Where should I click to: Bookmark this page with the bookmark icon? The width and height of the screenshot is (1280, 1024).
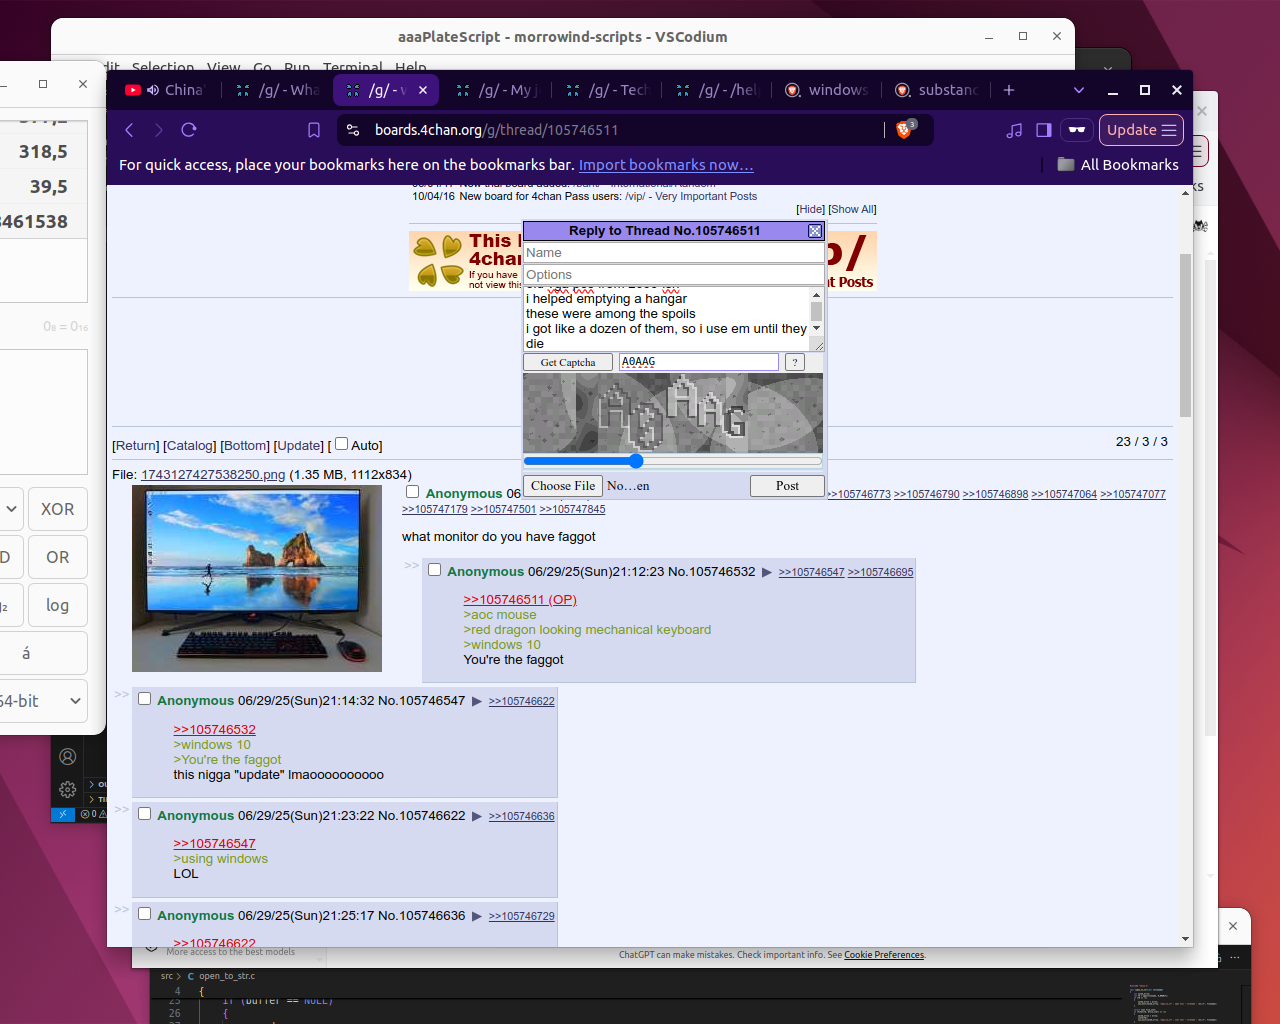click(x=314, y=130)
